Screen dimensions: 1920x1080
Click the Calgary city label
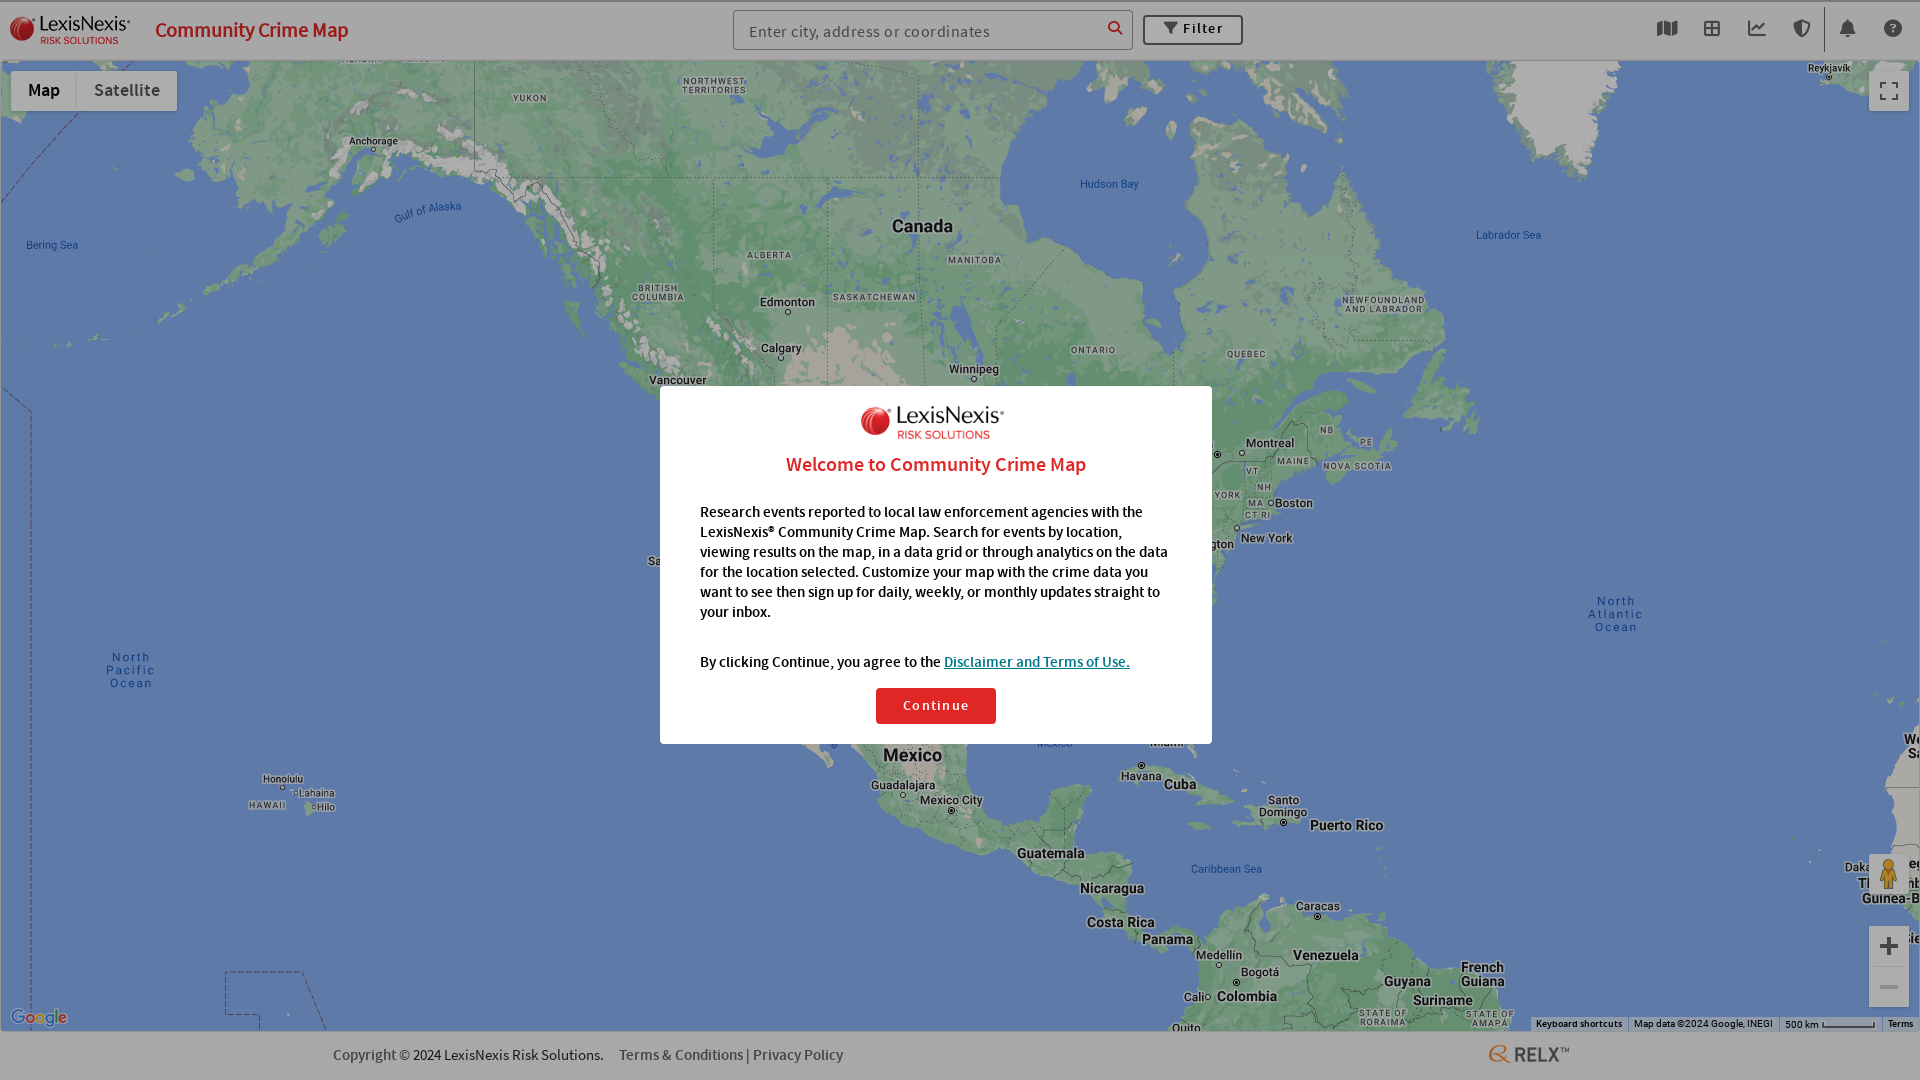tap(780, 349)
